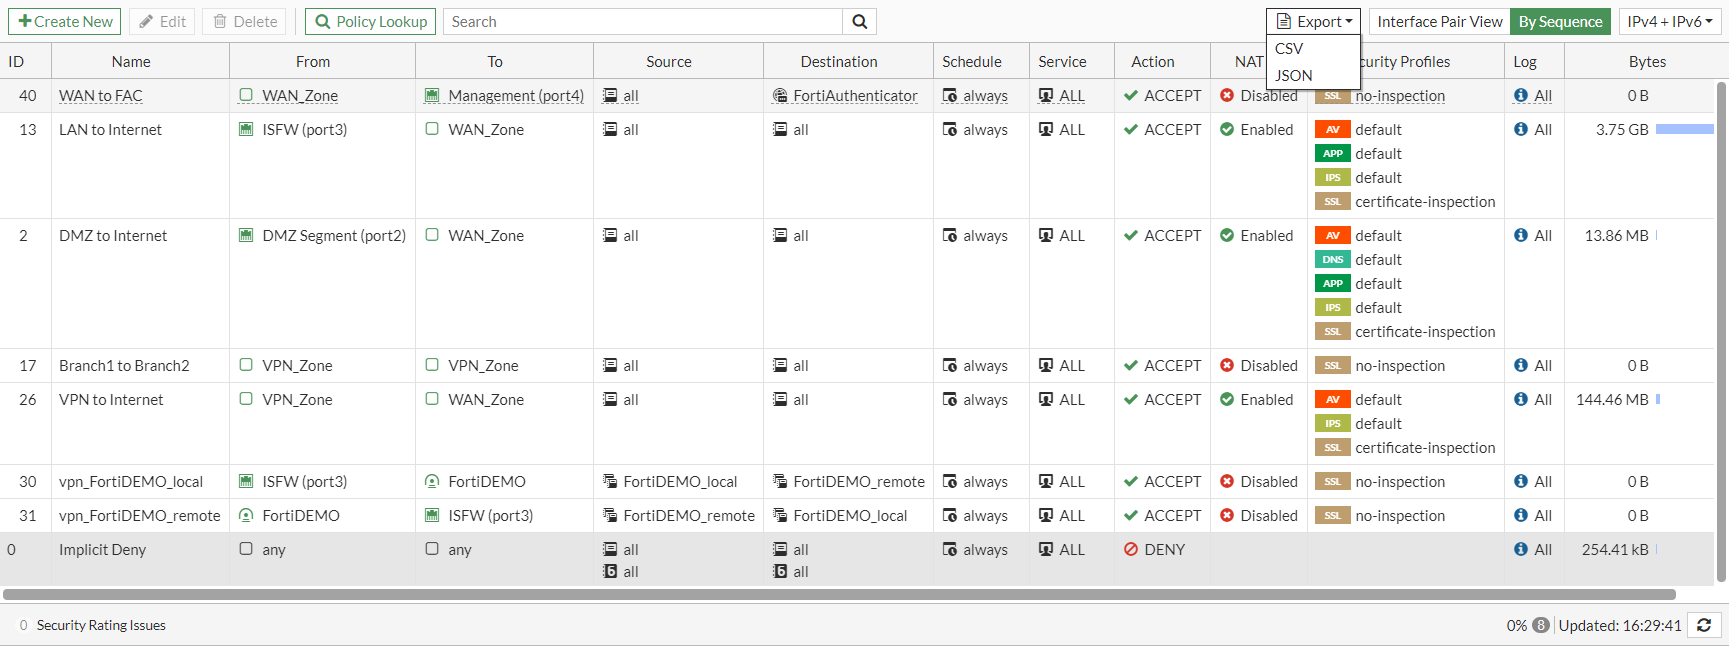
Task: Click the refresh icon beside Updated time
Action: click(1704, 625)
